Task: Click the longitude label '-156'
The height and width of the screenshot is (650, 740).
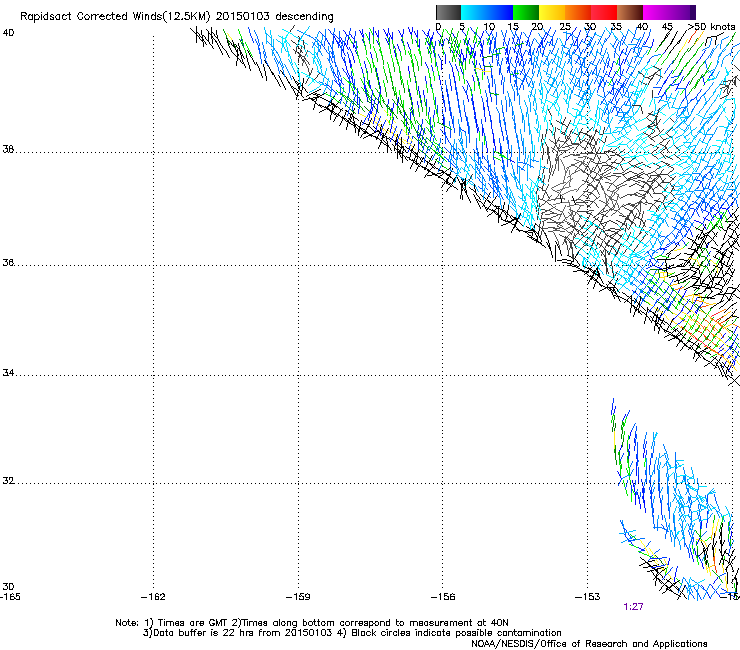Action: click(443, 597)
